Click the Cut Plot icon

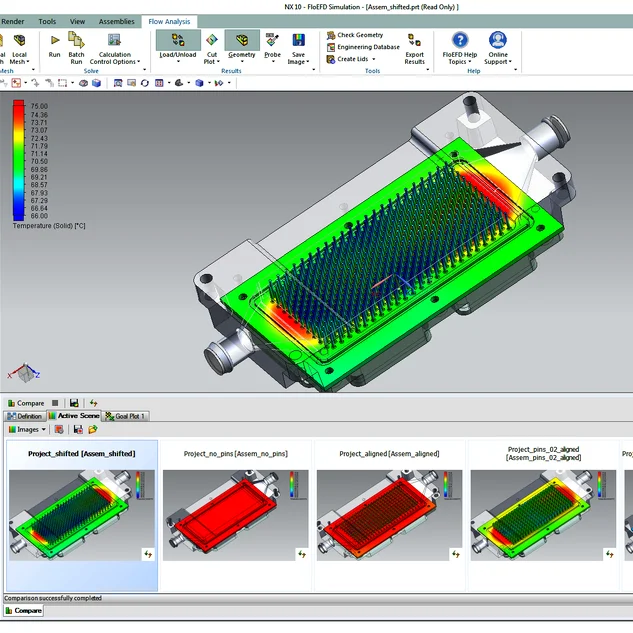tap(212, 40)
